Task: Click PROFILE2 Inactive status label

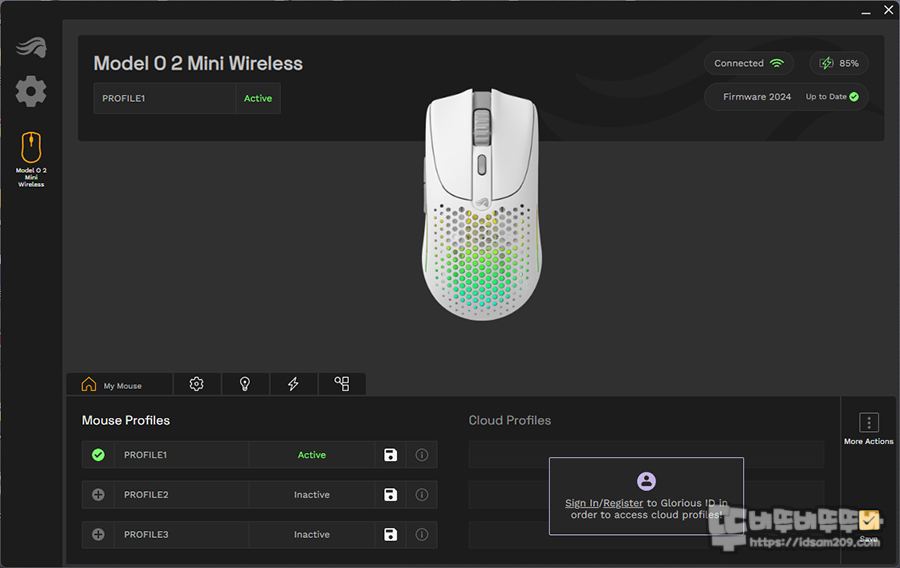Action: [312, 495]
